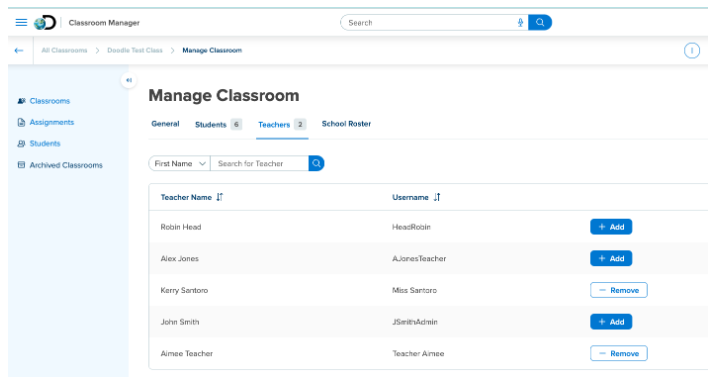The width and height of the screenshot is (722, 381).
Task: Click the Search for Teacher field
Action: (x=259, y=163)
